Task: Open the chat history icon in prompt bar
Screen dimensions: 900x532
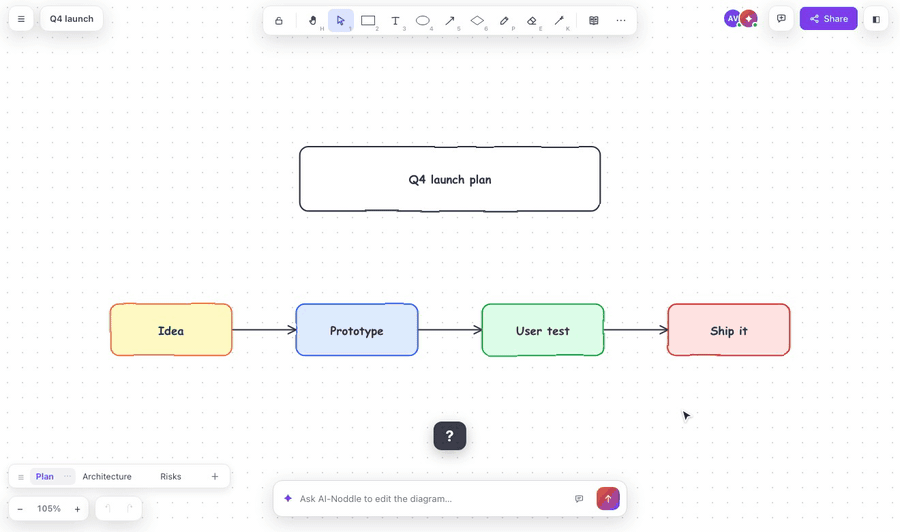Action: coord(579,499)
